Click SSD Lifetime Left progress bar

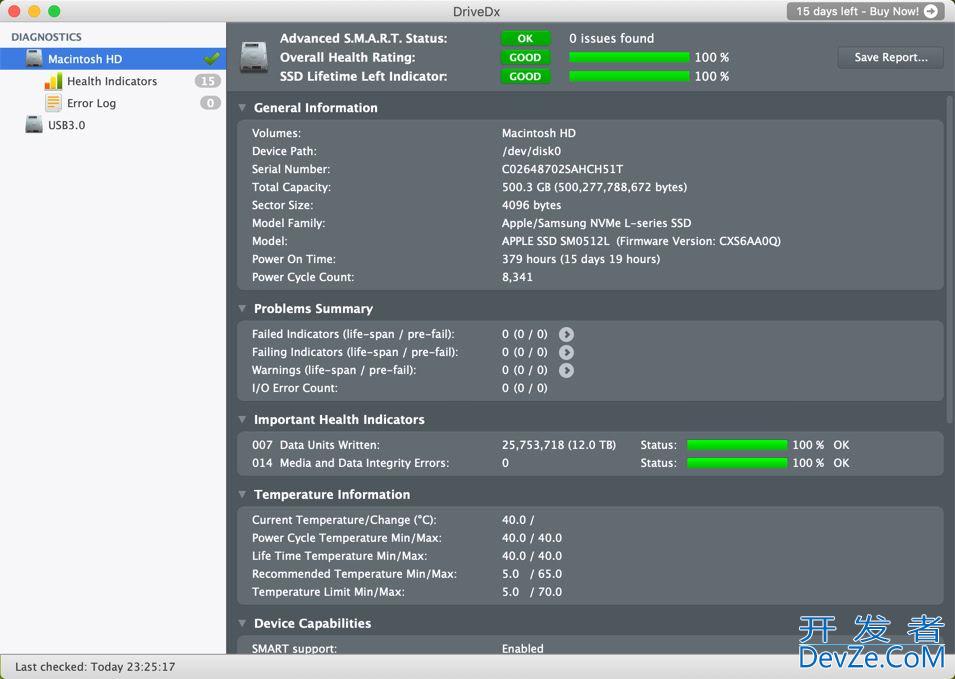tap(629, 76)
